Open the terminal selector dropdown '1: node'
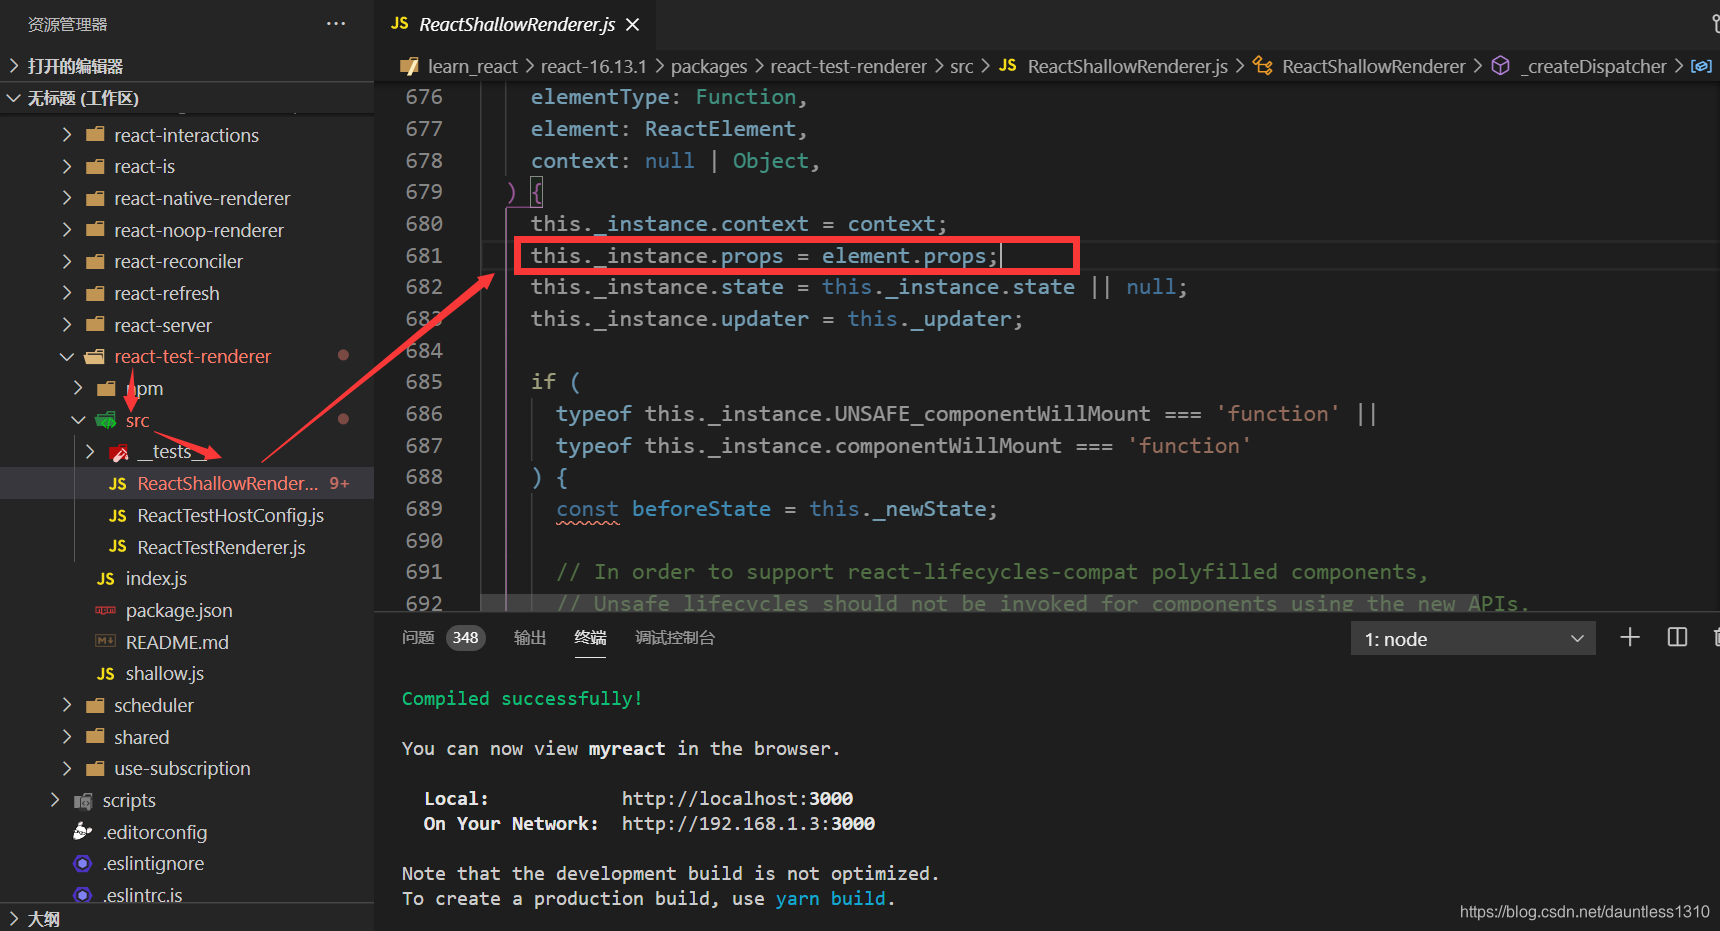The width and height of the screenshot is (1720, 931). [1473, 639]
